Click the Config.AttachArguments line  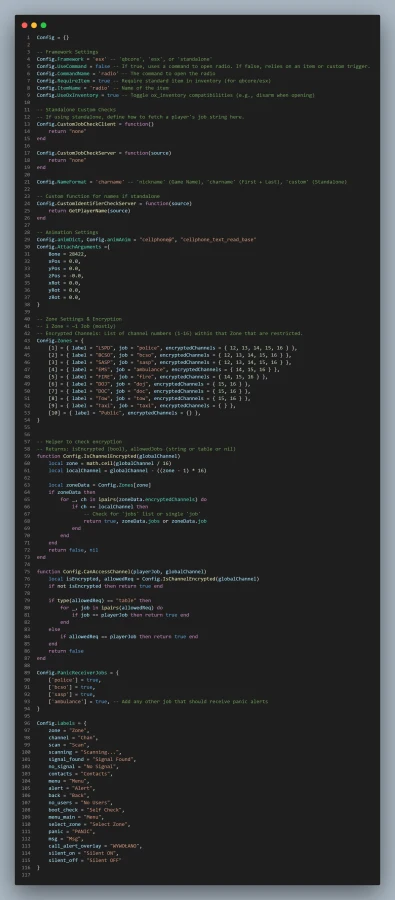73,246
